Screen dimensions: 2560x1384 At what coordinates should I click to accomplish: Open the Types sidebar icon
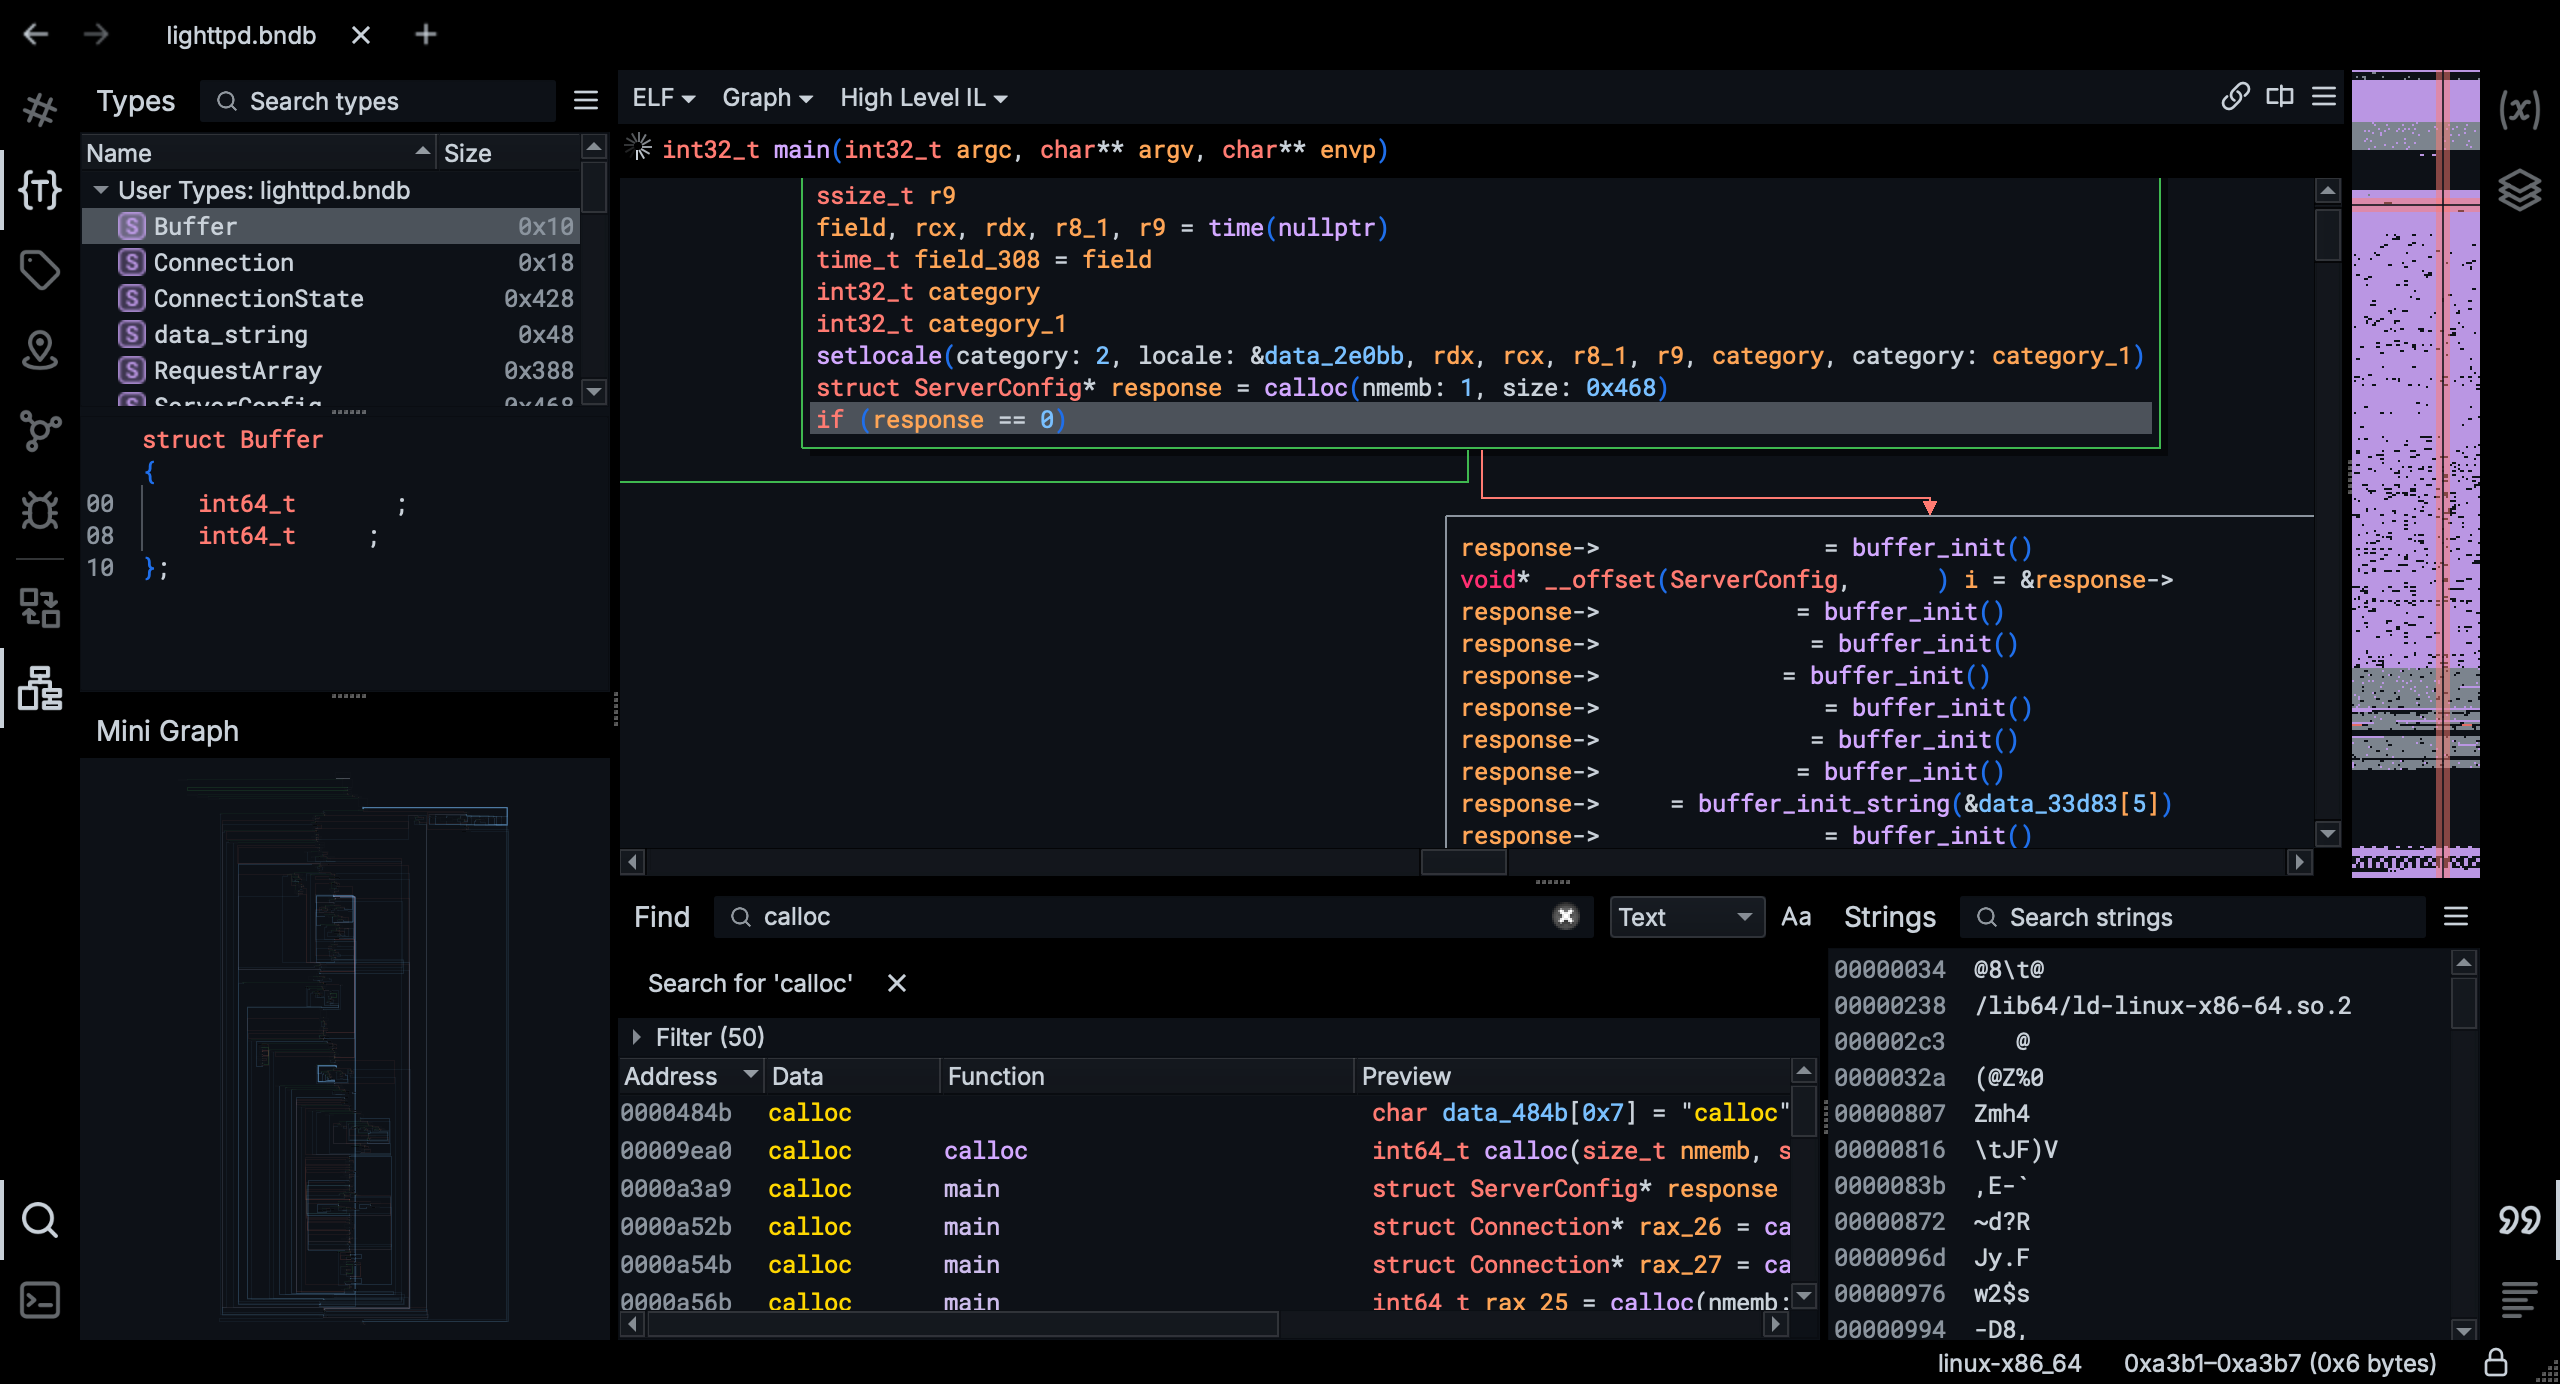(x=40, y=189)
